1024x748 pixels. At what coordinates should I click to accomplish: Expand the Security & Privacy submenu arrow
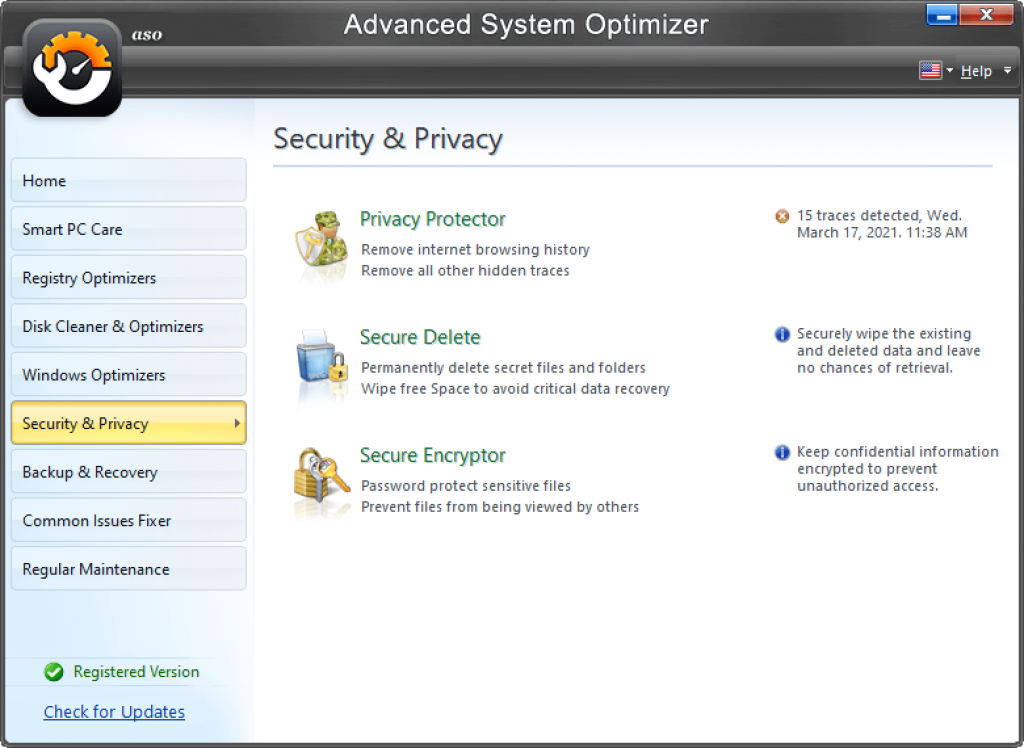[x=237, y=423]
